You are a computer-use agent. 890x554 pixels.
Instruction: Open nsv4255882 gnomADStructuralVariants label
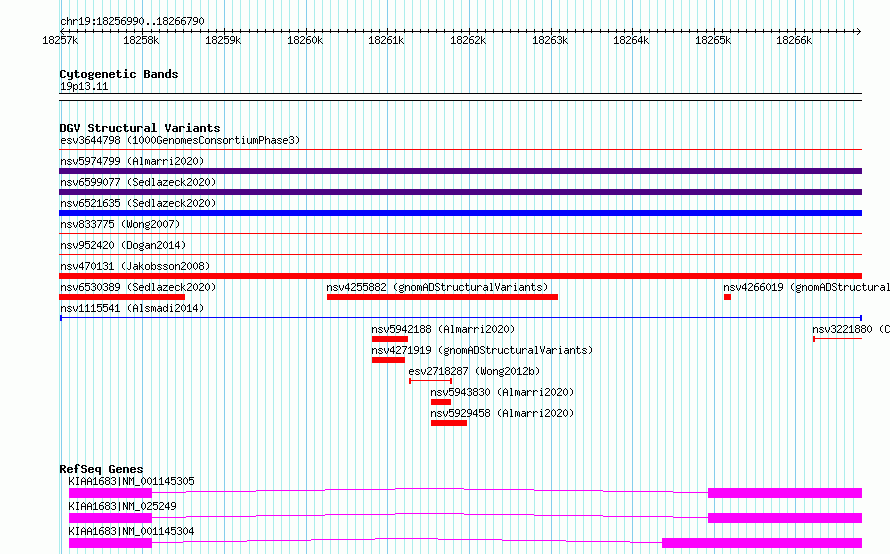[x=437, y=287]
